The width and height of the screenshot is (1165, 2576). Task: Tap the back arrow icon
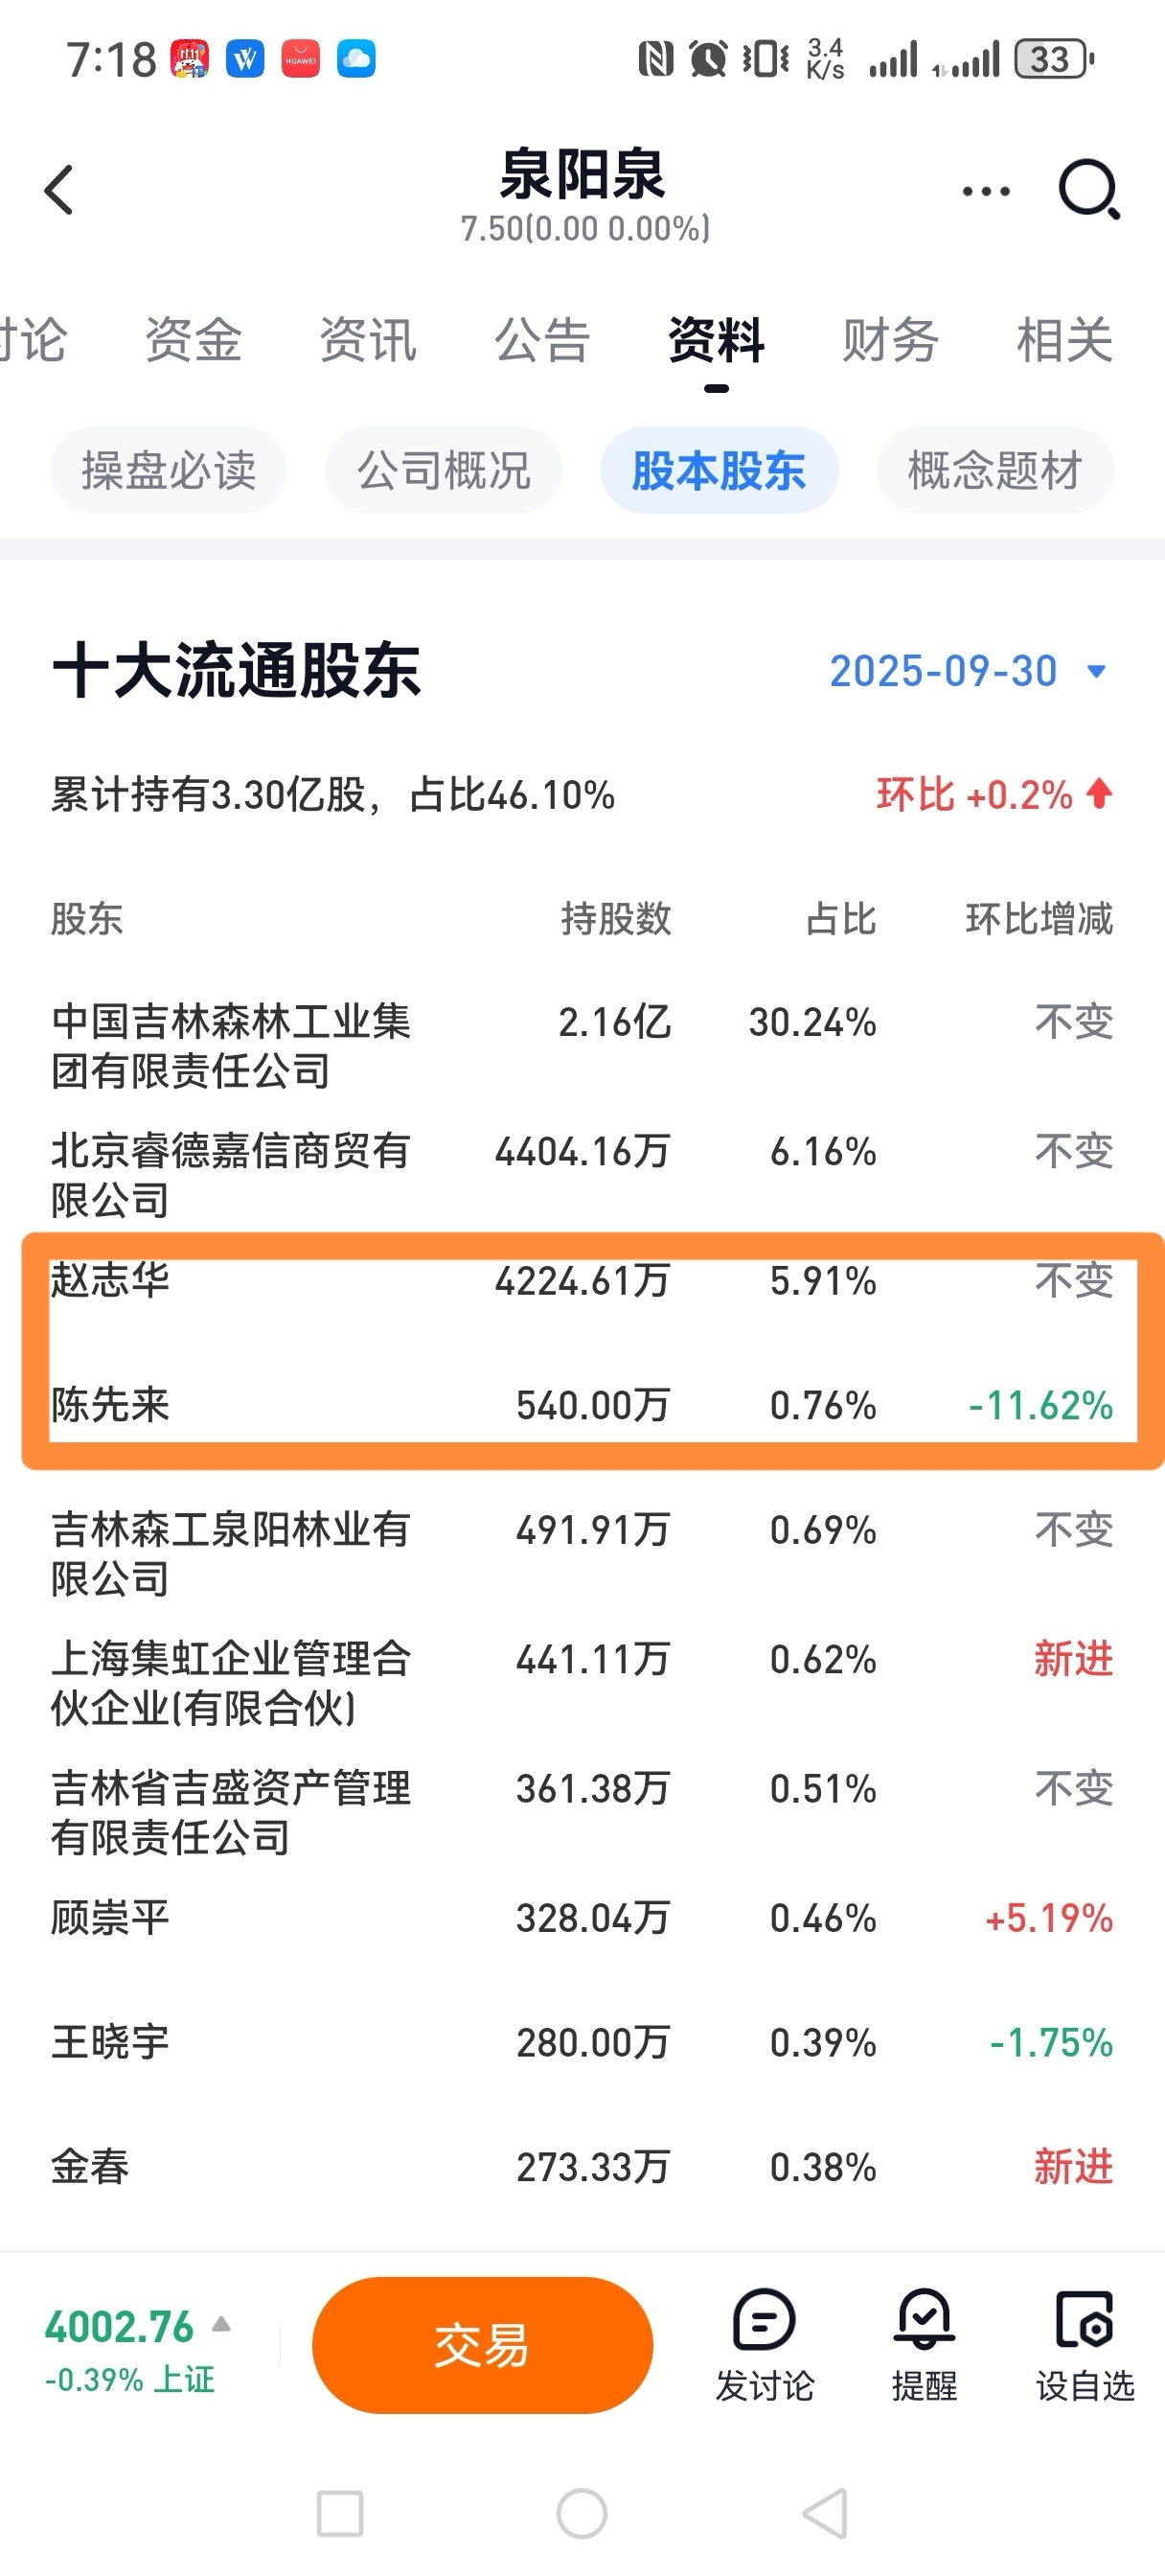[59, 190]
